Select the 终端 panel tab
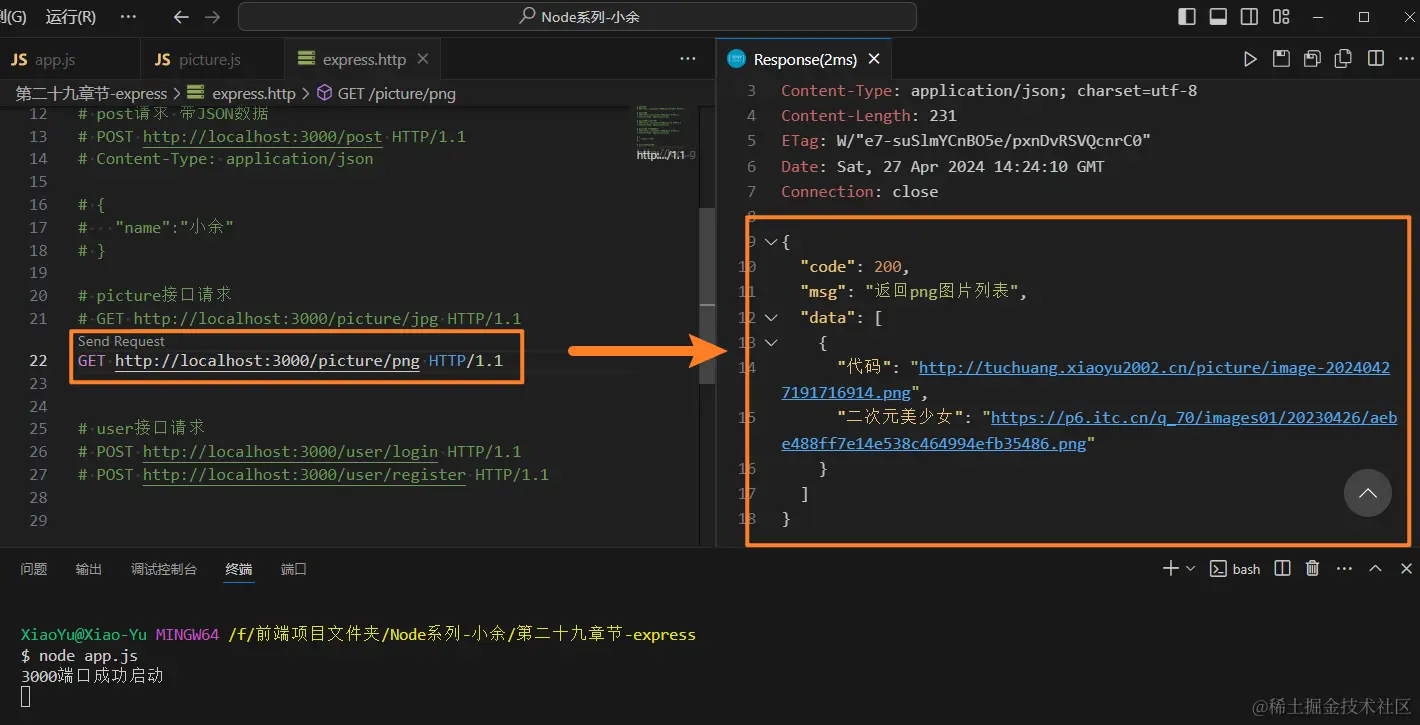The image size is (1420, 725). tap(239, 569)
